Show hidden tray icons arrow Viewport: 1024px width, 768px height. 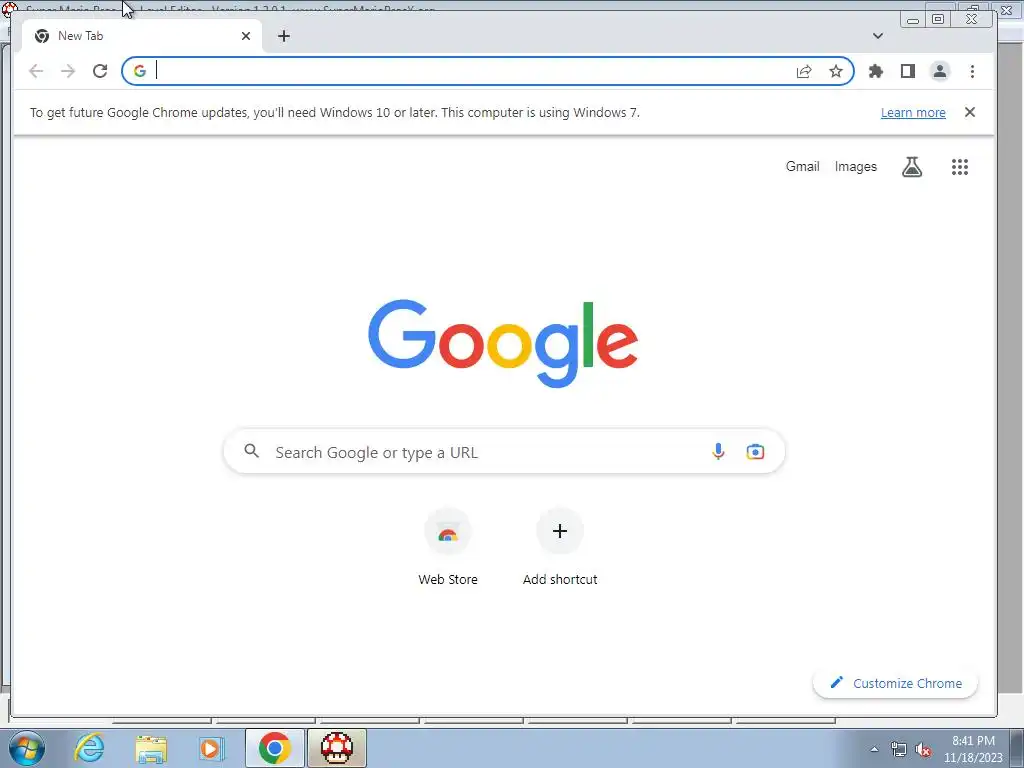click(x=874, y=749)
